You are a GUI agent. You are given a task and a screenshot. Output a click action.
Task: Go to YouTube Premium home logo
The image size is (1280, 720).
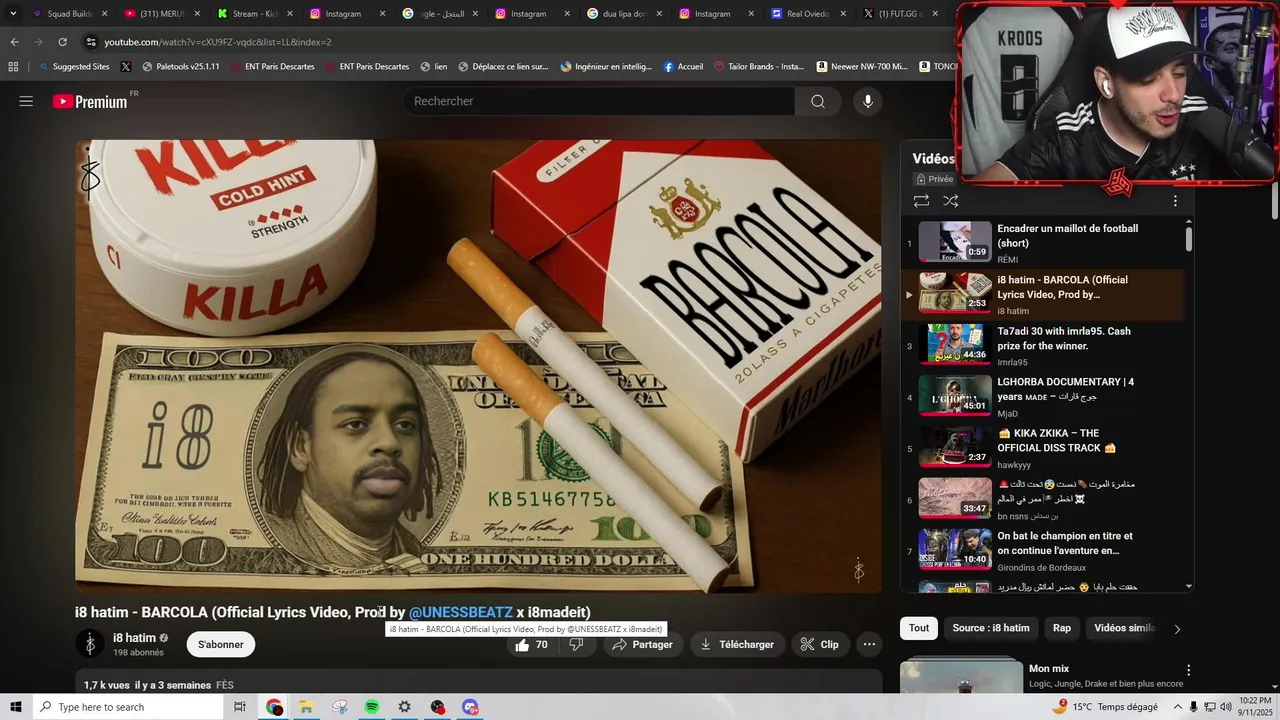coord(90,101)
